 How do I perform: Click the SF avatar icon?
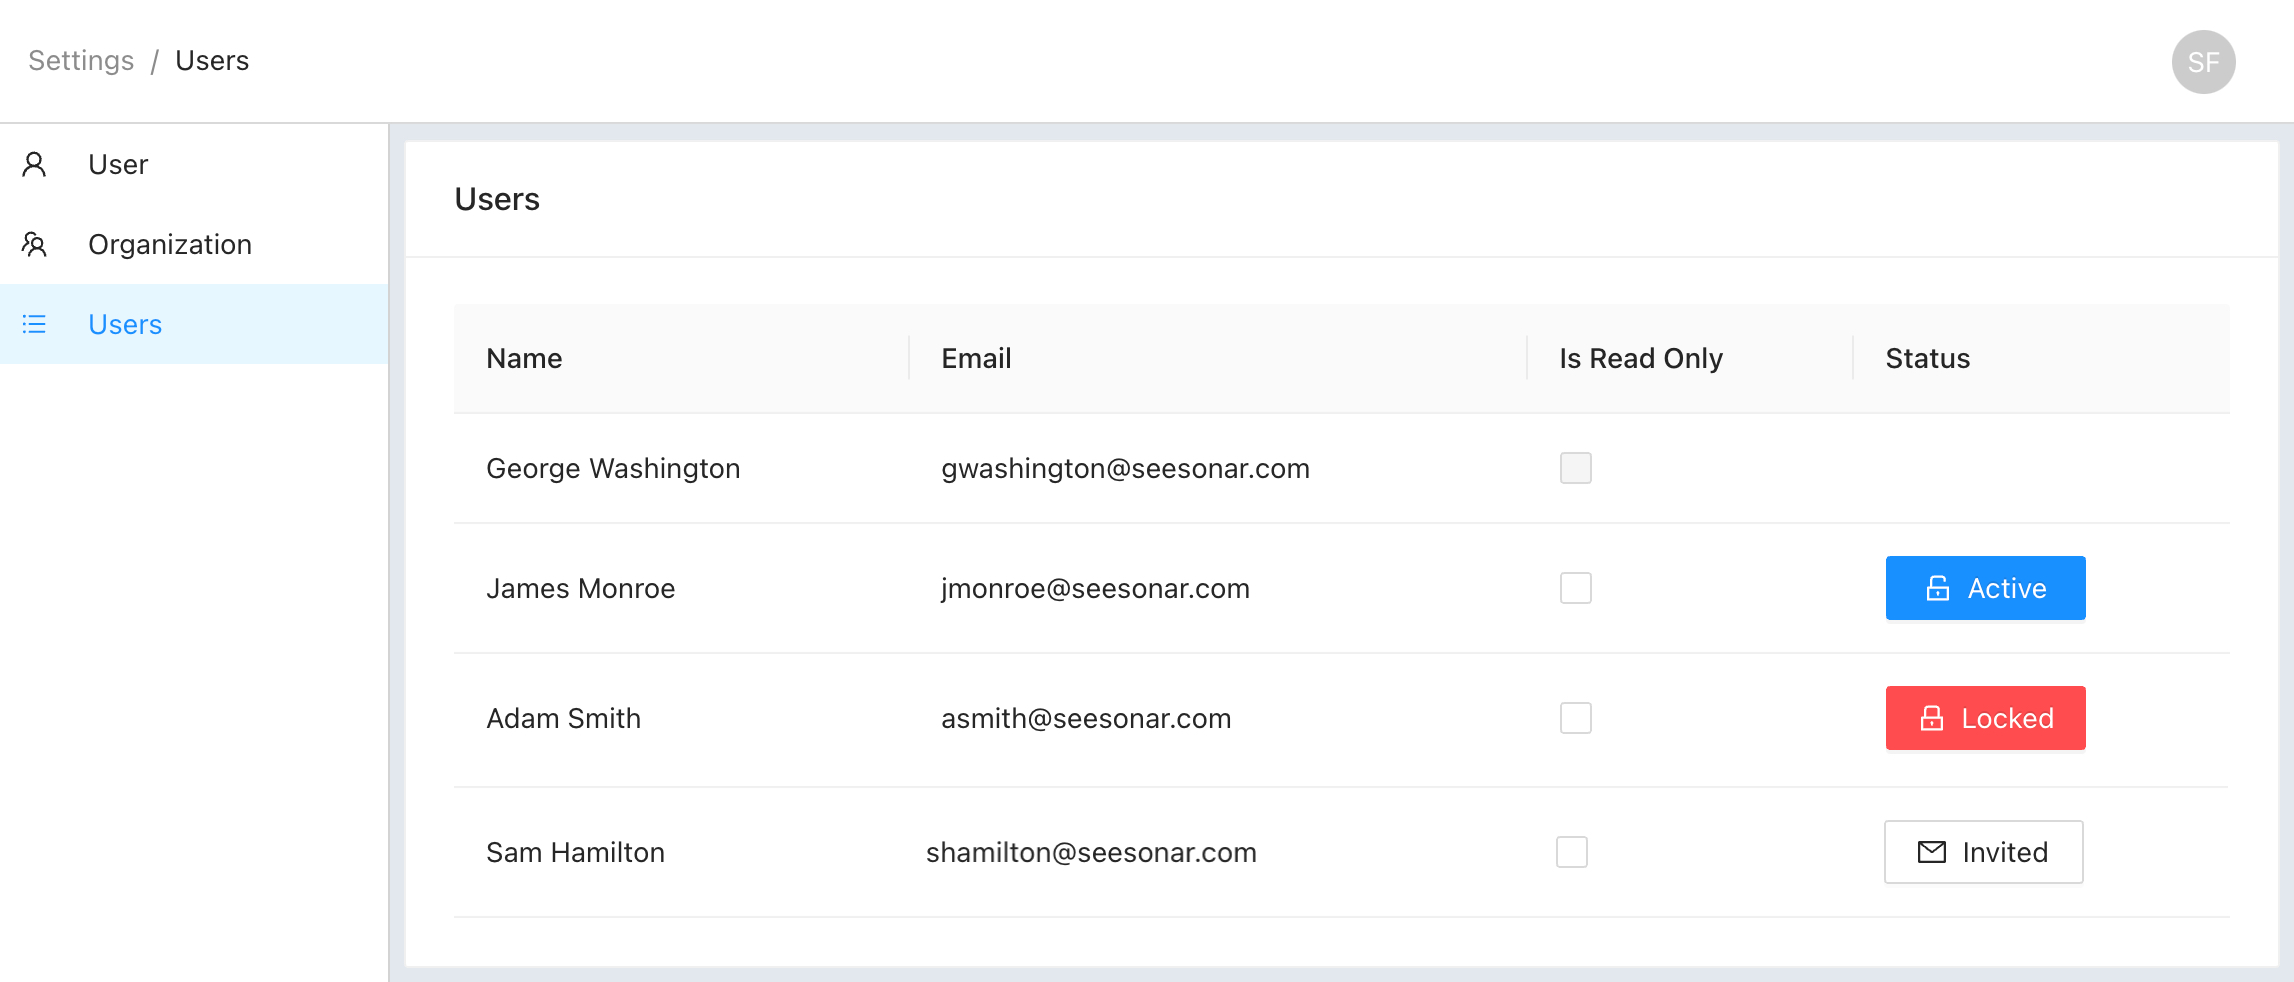tap(2203, 62)
